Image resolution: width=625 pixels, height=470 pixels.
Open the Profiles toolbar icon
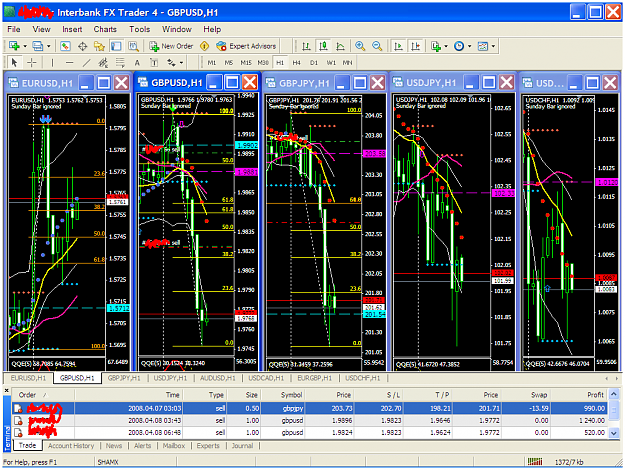[x=37, y=46]
